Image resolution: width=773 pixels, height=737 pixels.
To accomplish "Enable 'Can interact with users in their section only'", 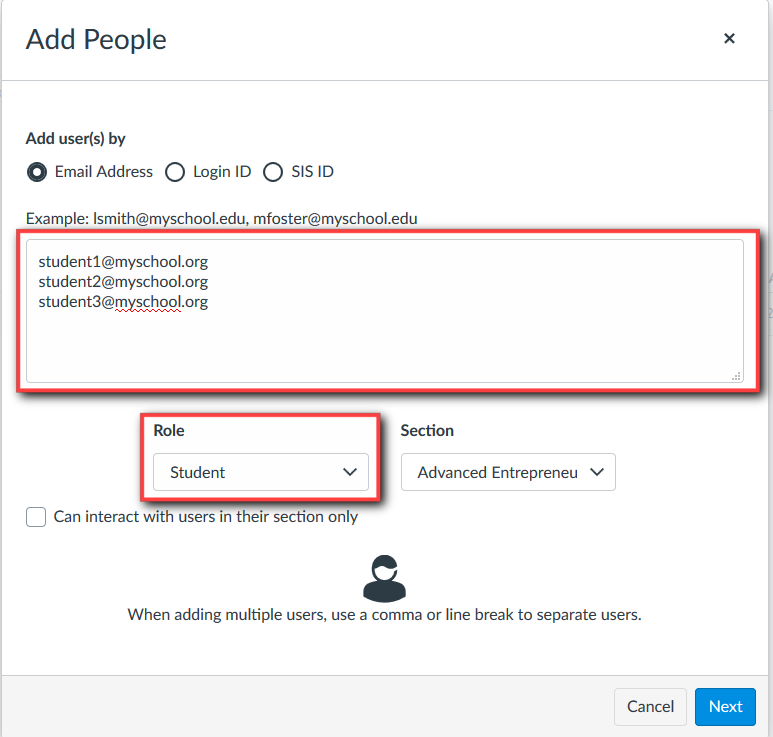I will (36, 517).
